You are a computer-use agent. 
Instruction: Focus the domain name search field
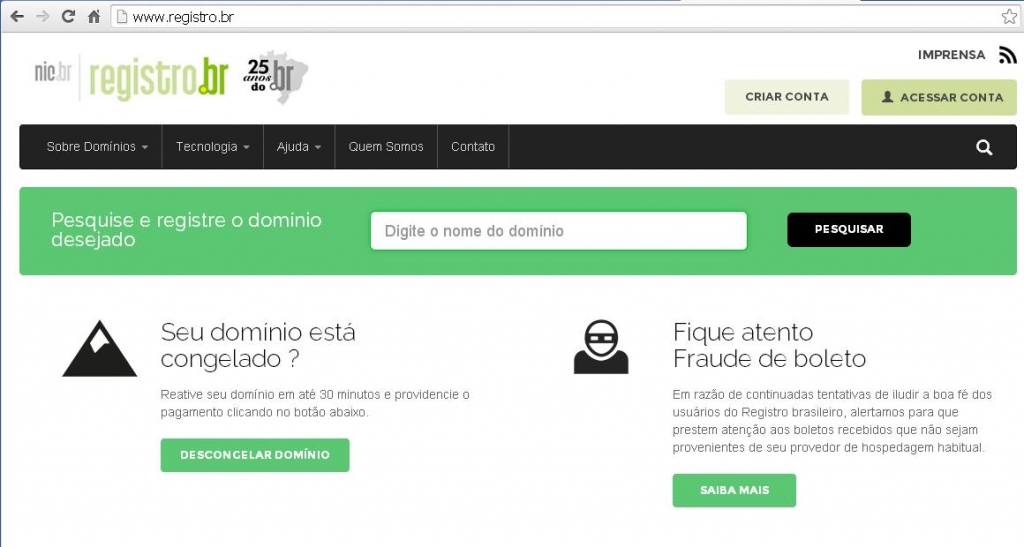tap(558, 230)
